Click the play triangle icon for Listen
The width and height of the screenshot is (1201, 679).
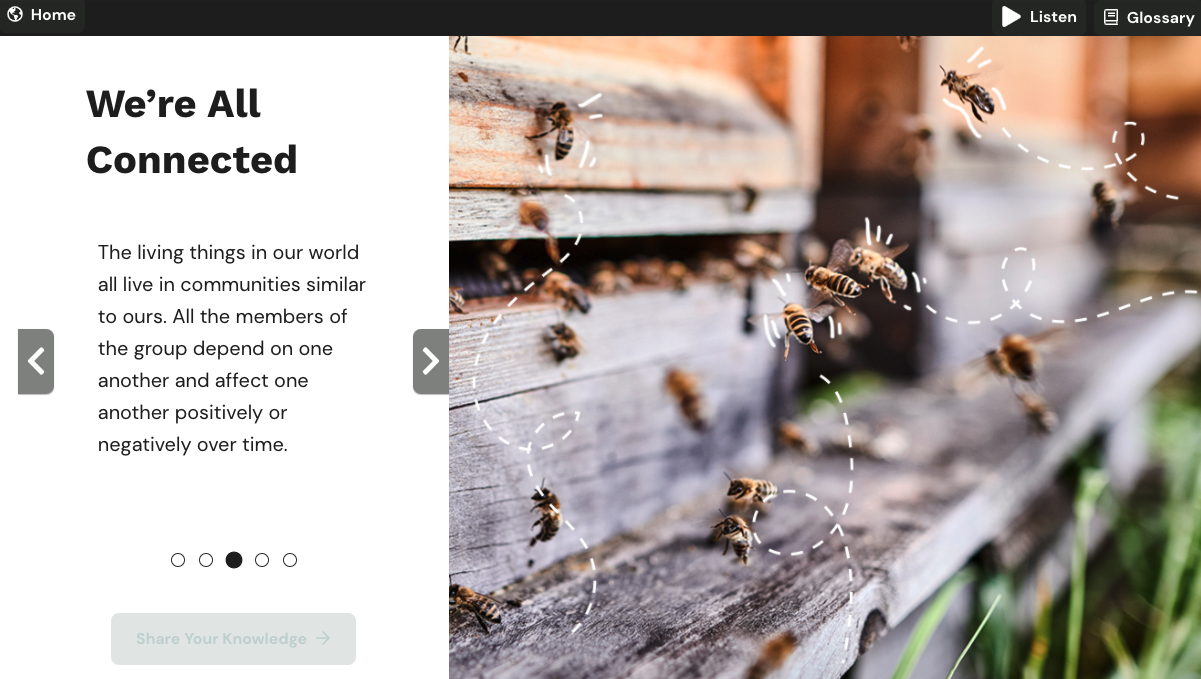coord(1011,17)
